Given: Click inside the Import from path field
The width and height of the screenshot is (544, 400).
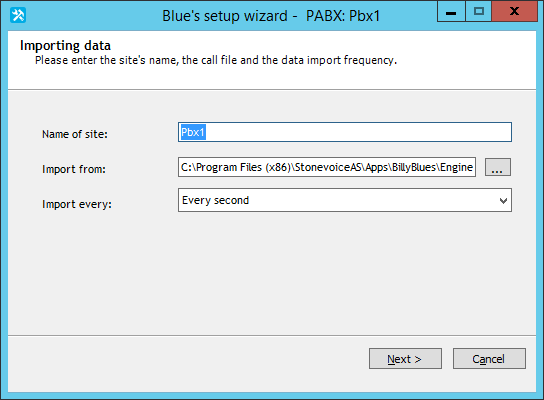Looking at the screenshot, I should (x=327, y=167).
